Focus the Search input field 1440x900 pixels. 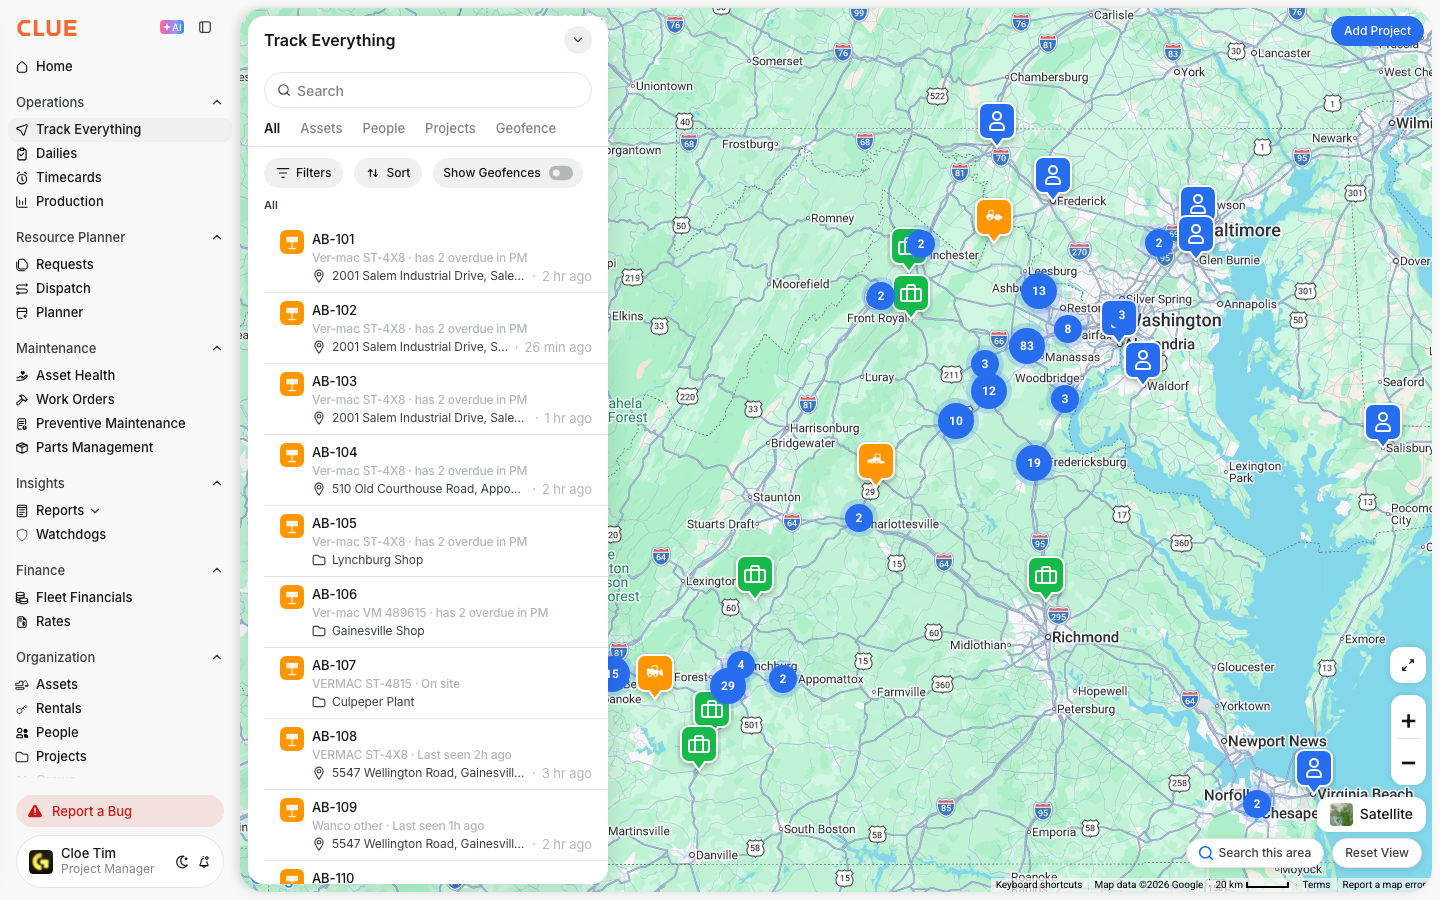pyautogui.click(x=428, y=90)
